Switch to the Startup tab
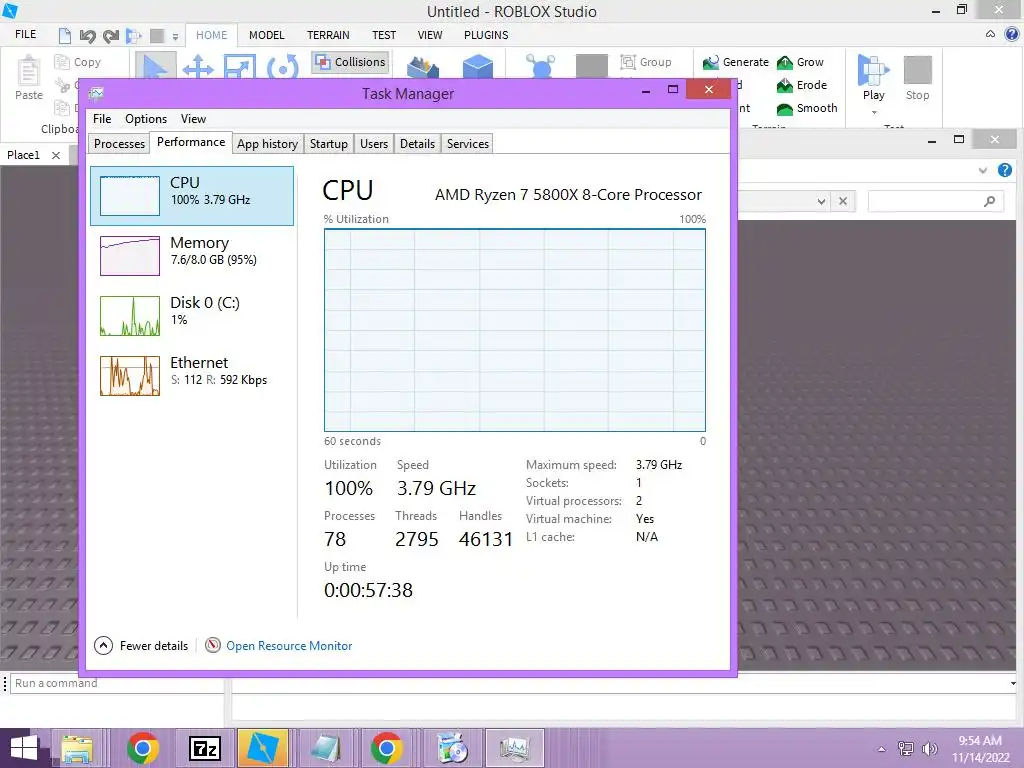 pos(328,144)
